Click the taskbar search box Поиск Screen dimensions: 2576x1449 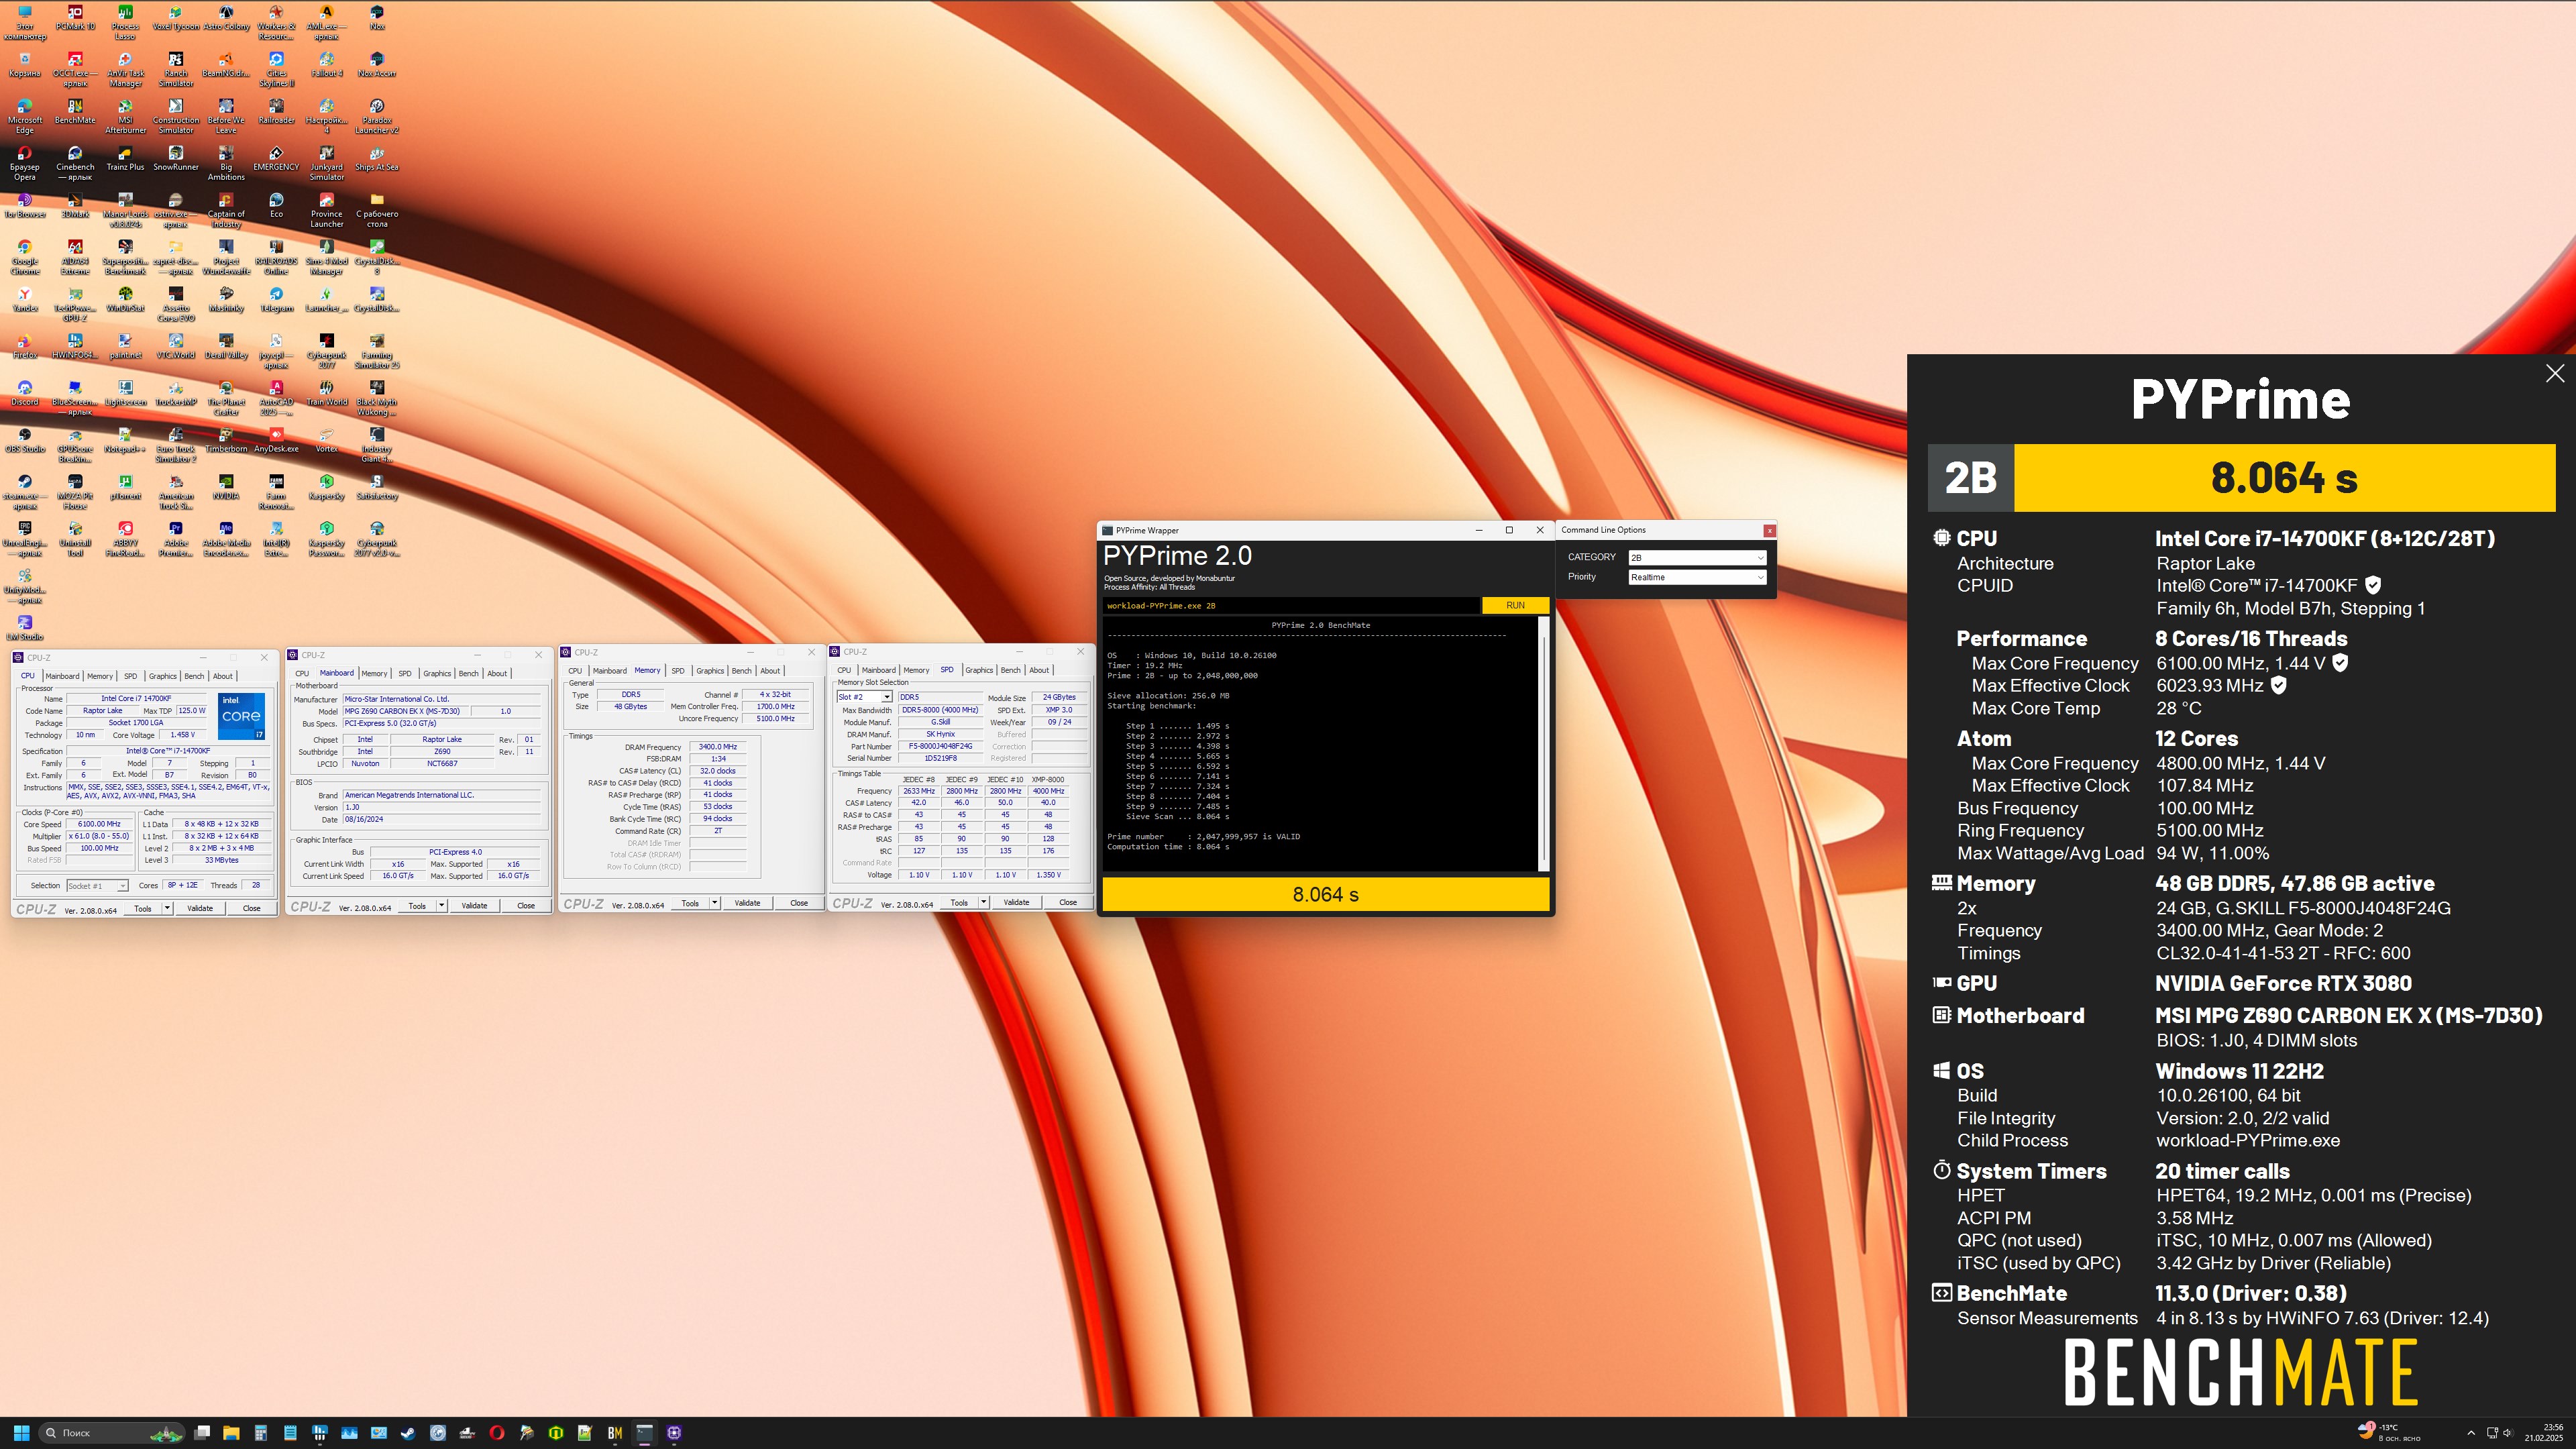(x=111, y=1432)
